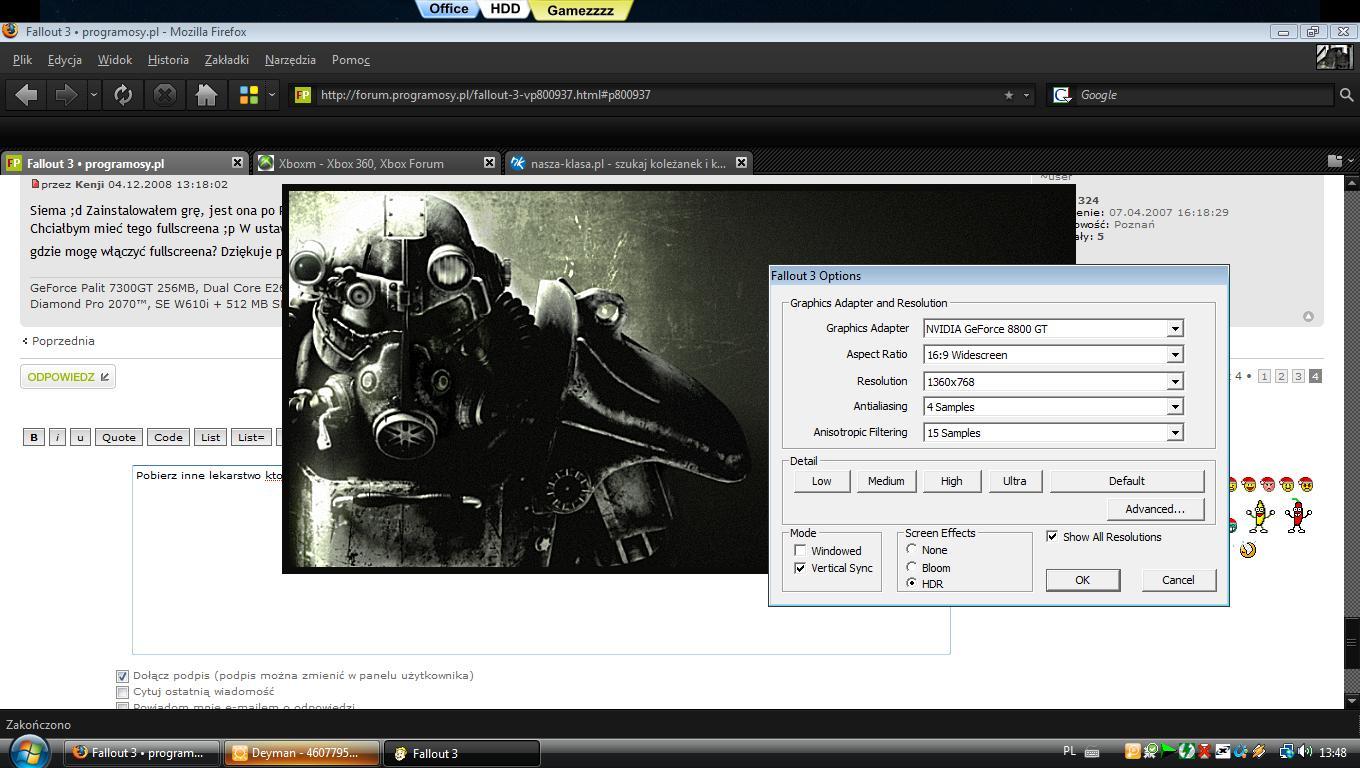
Task: Insert the dancing red pepper smiley
Action: tap(1297, 515)
